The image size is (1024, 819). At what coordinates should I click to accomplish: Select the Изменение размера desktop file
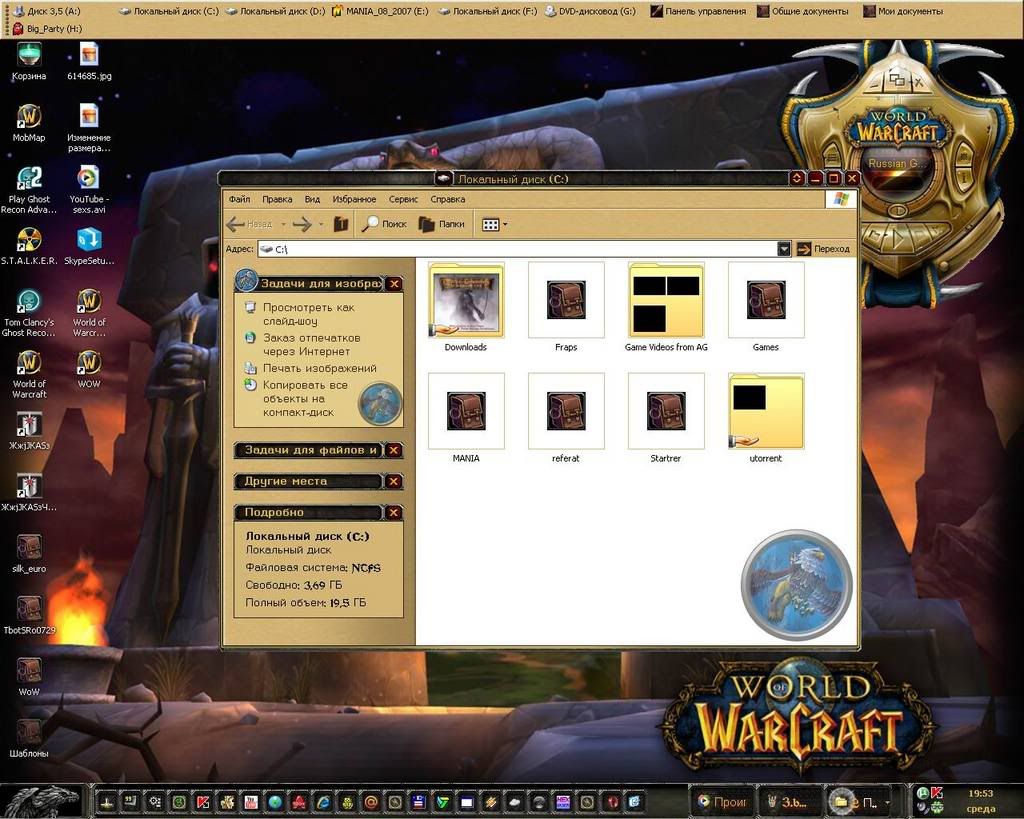click(x=89, y=129)
